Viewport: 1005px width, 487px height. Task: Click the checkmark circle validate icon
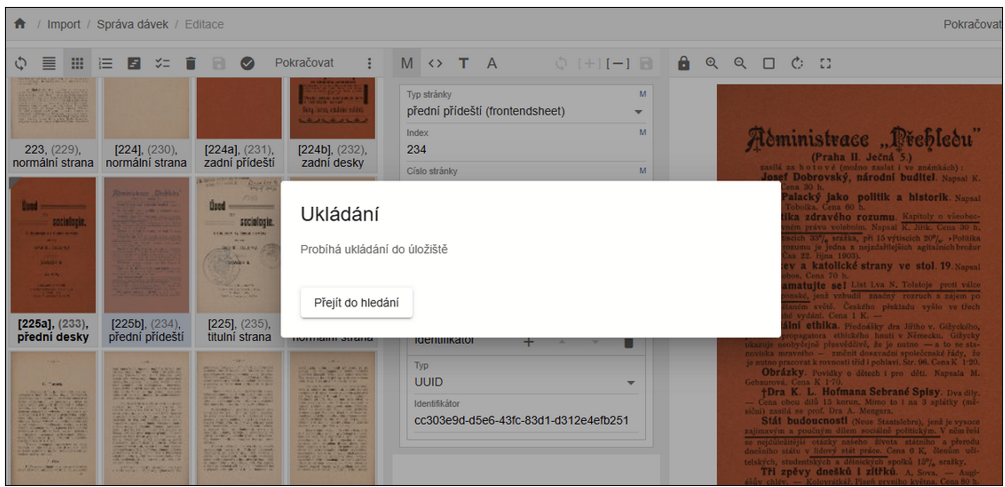click(x=248, y=63)
